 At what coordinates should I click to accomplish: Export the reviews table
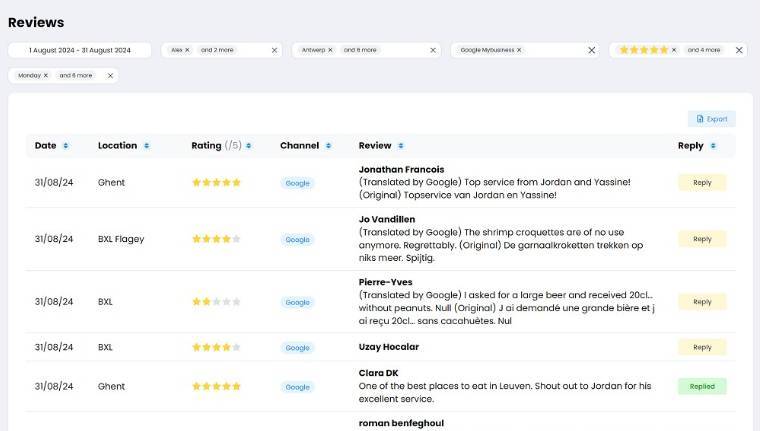point(711,119)
